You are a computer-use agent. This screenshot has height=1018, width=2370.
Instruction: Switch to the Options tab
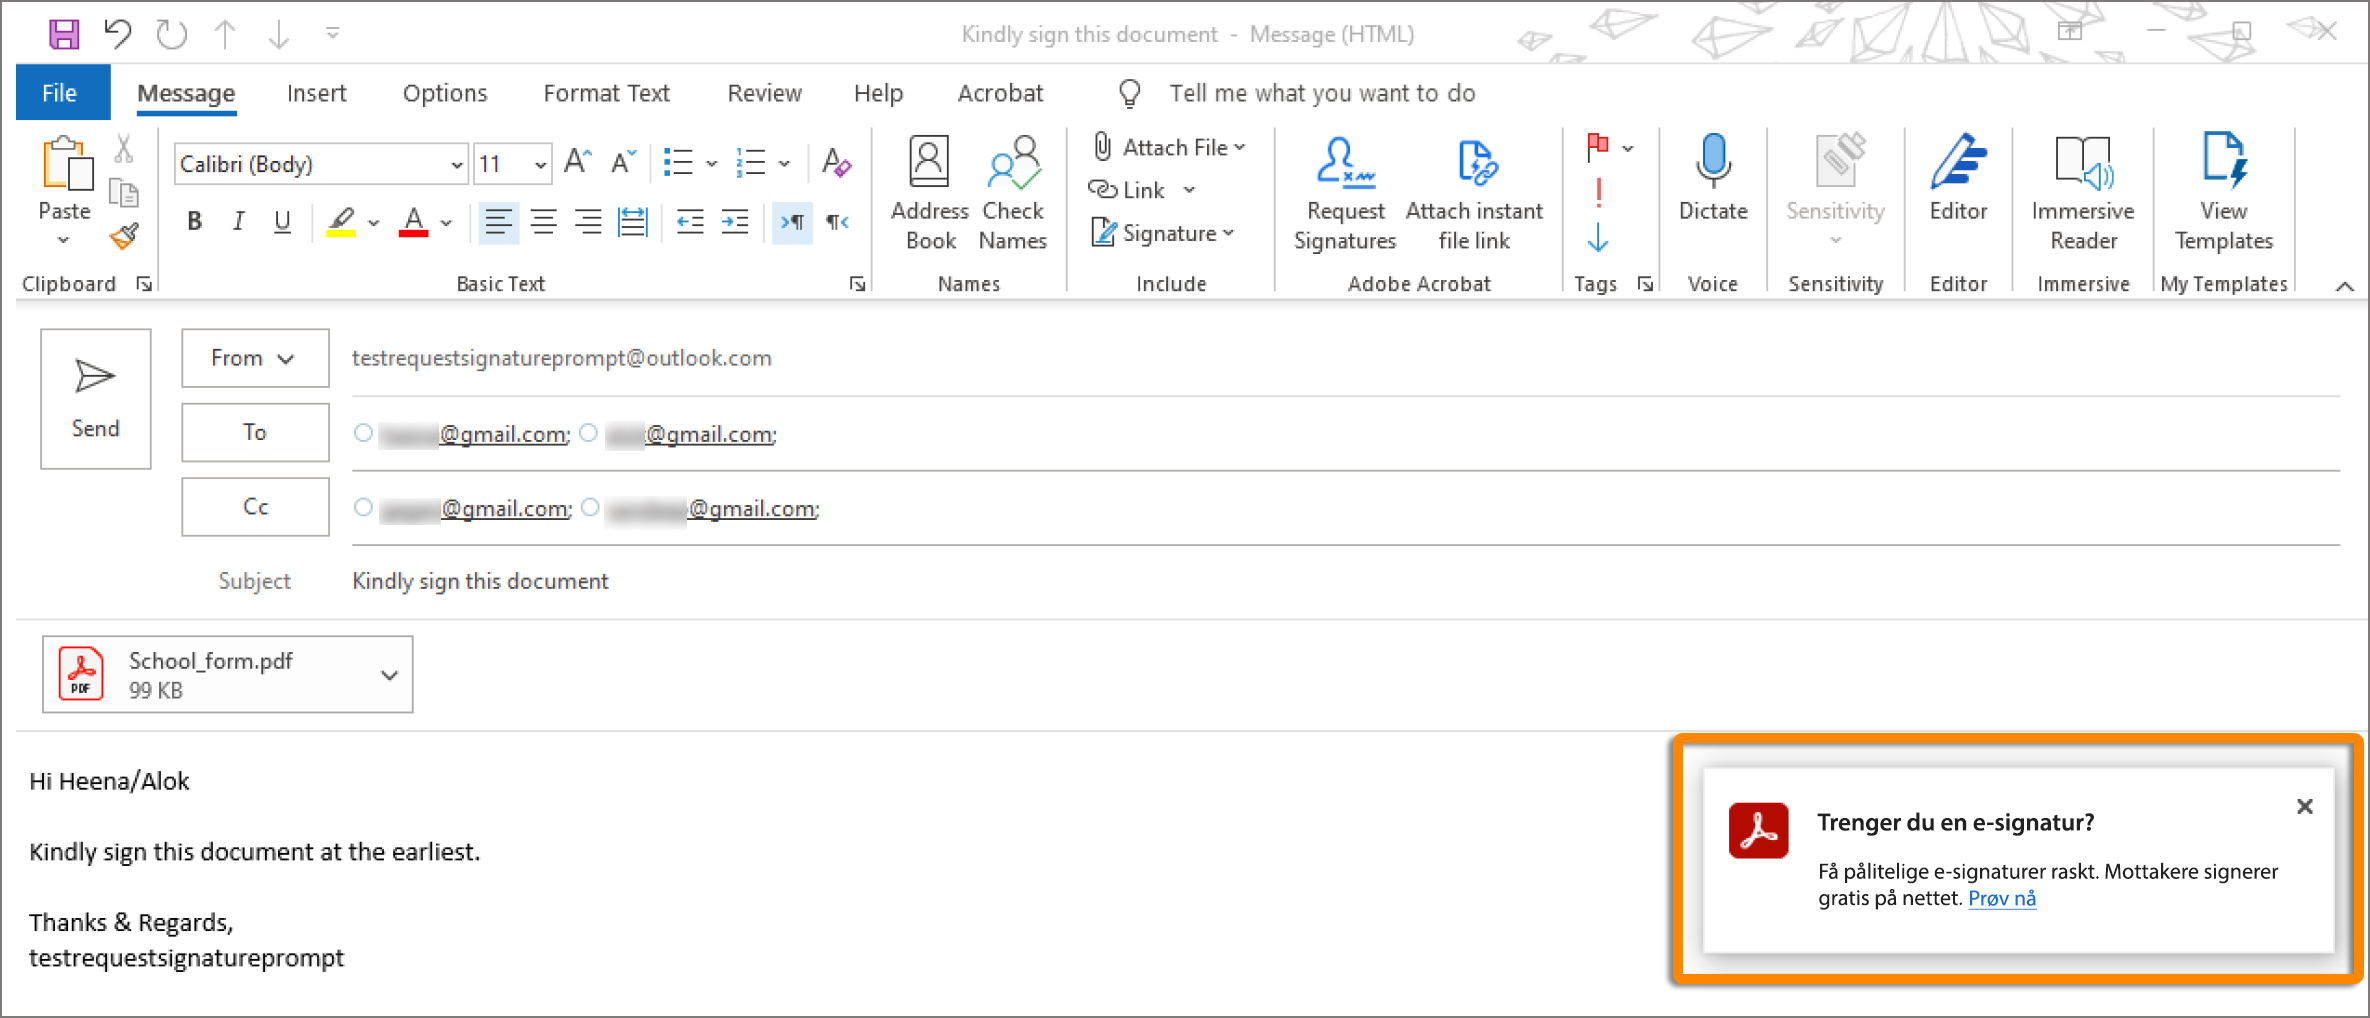click(445, 93)
